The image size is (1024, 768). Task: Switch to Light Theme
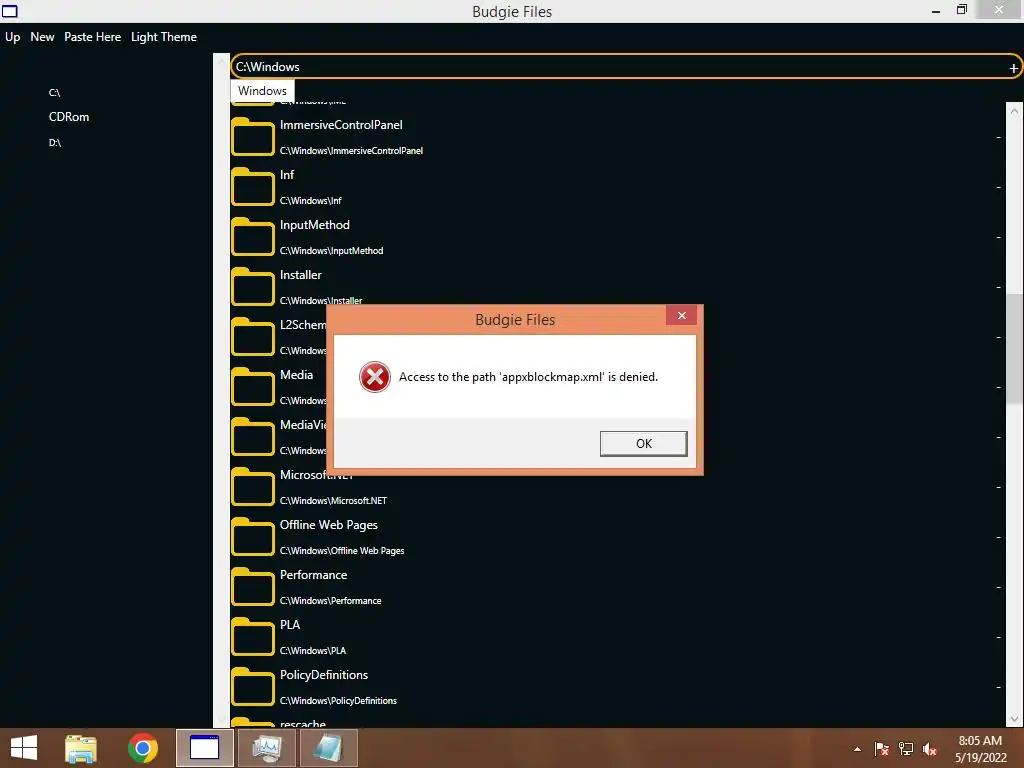click(x=164, y=37)
